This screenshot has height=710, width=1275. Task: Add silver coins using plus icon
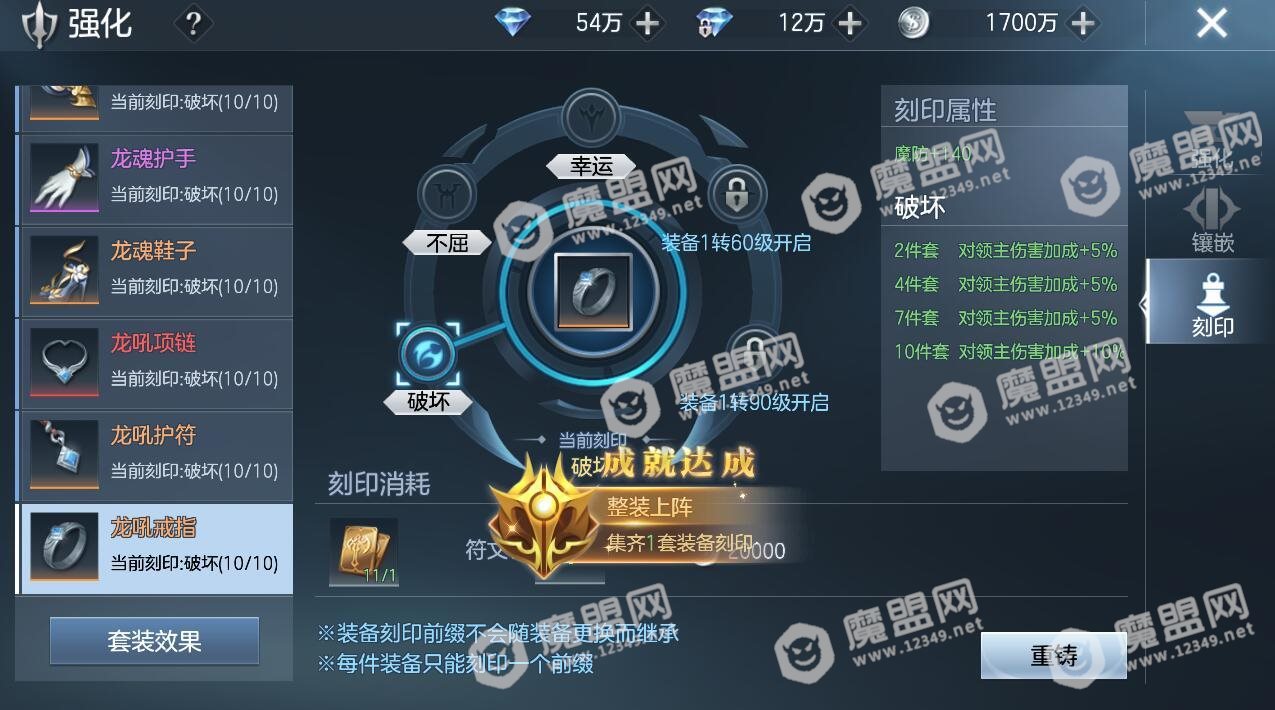(x=1083, y=23)
